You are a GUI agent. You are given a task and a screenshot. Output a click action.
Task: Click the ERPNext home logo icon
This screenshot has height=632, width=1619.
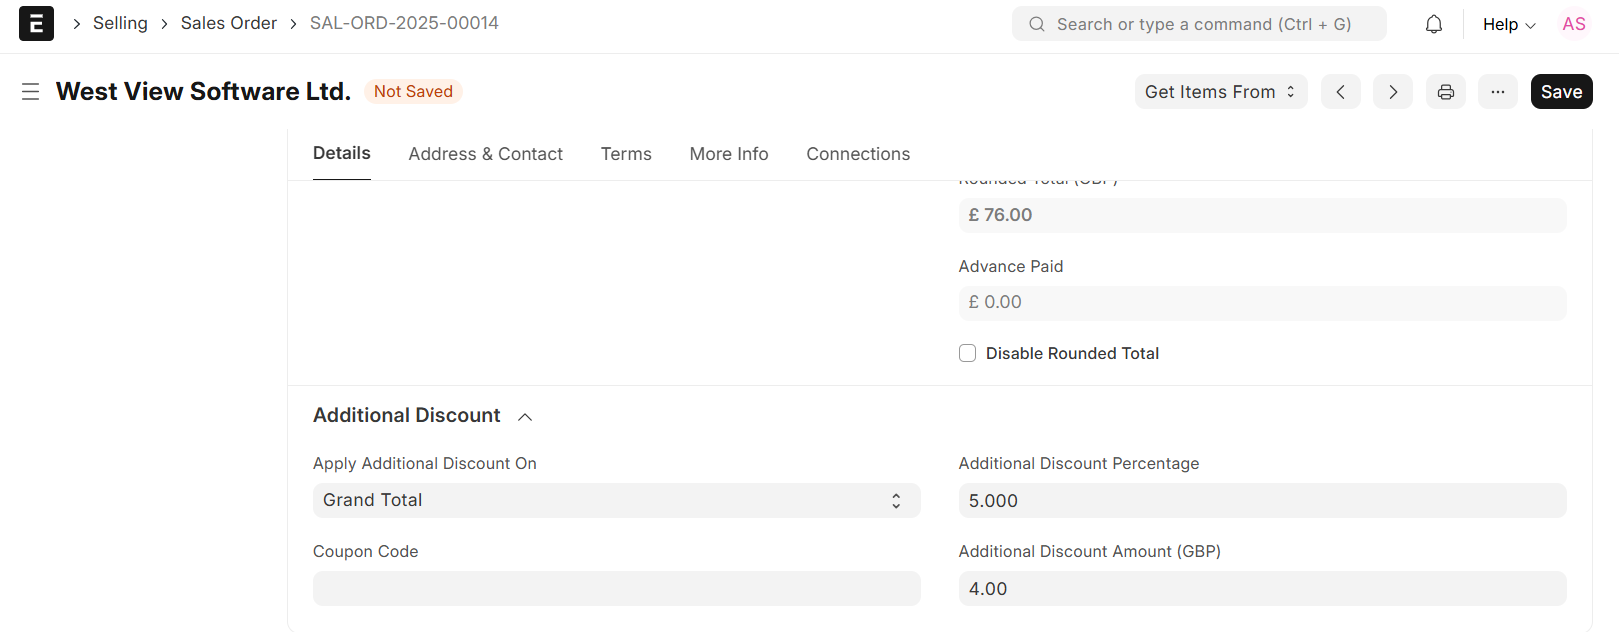pos(36,24)
